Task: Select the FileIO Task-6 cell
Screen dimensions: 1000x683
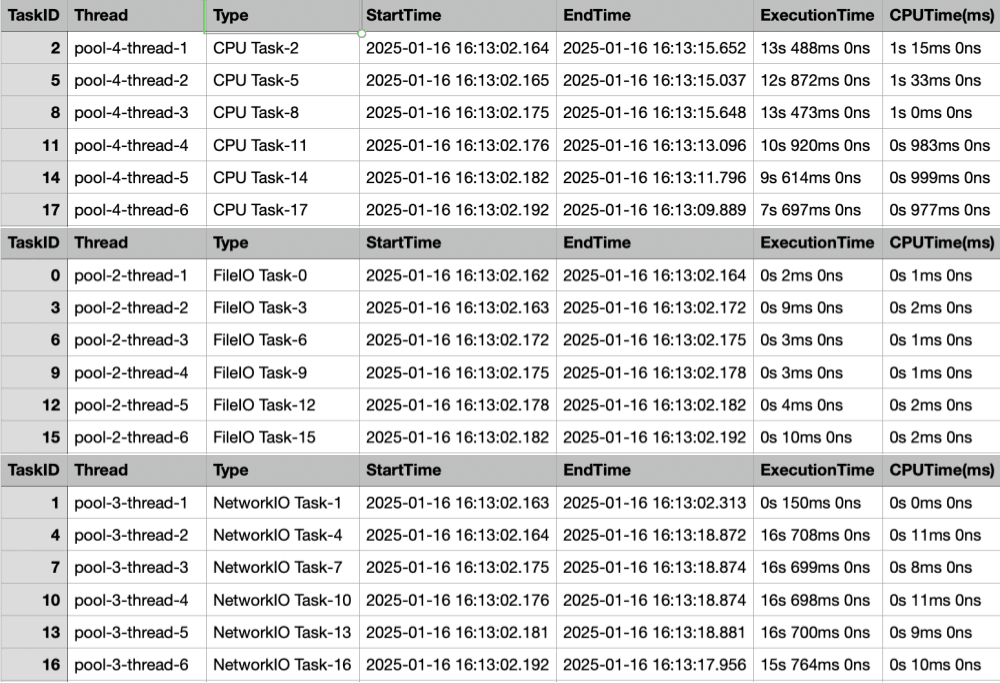Action: click(282, 340)
